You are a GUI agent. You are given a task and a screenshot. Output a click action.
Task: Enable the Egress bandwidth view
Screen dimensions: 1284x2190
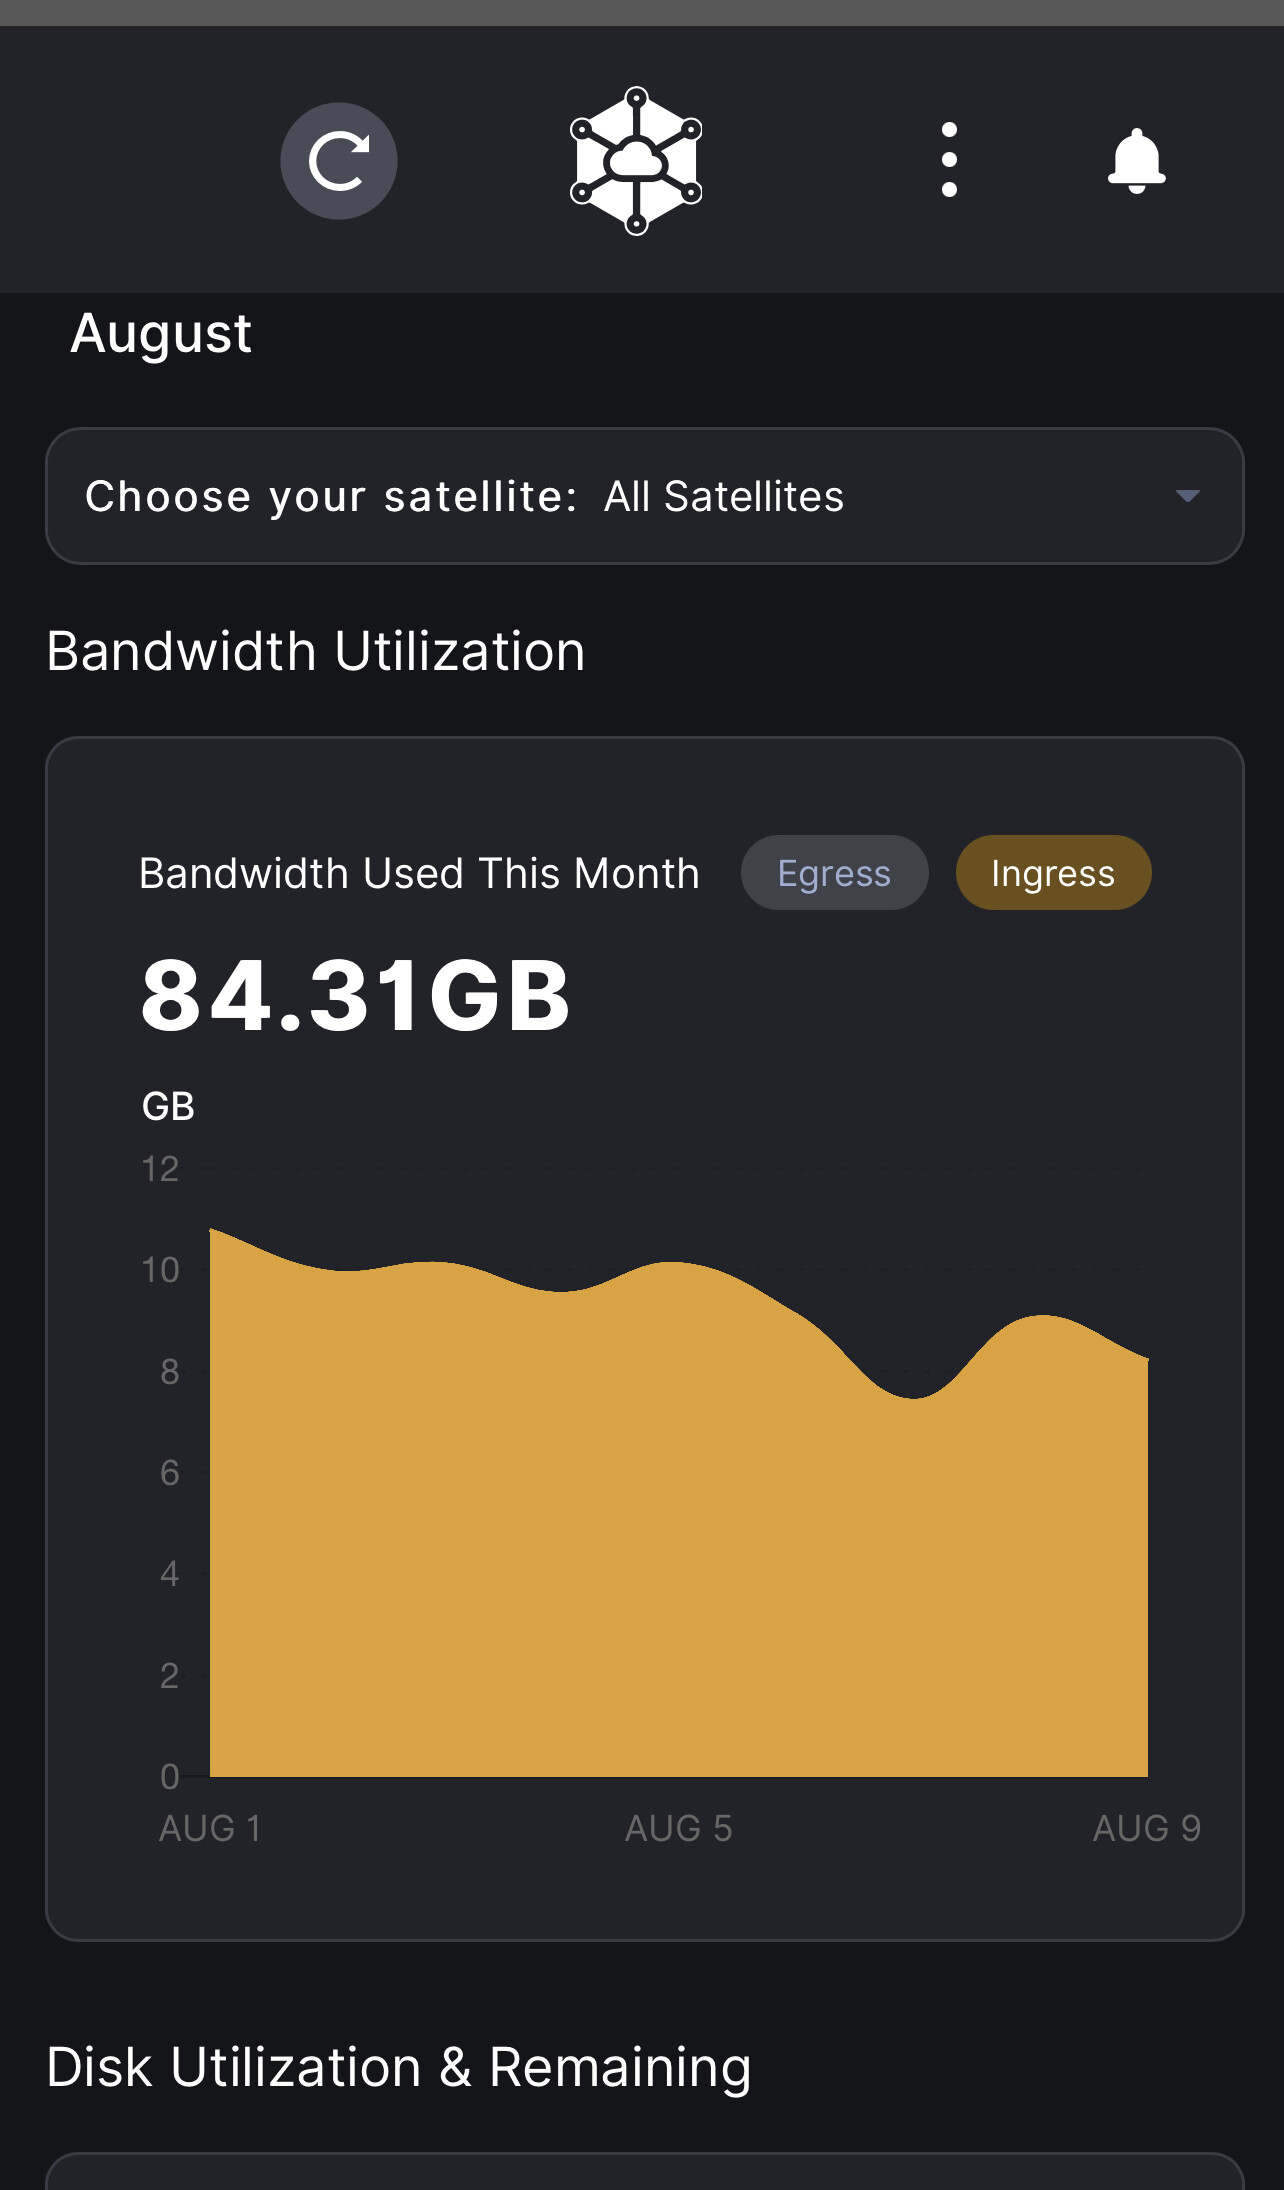click(x=834, y=873)
